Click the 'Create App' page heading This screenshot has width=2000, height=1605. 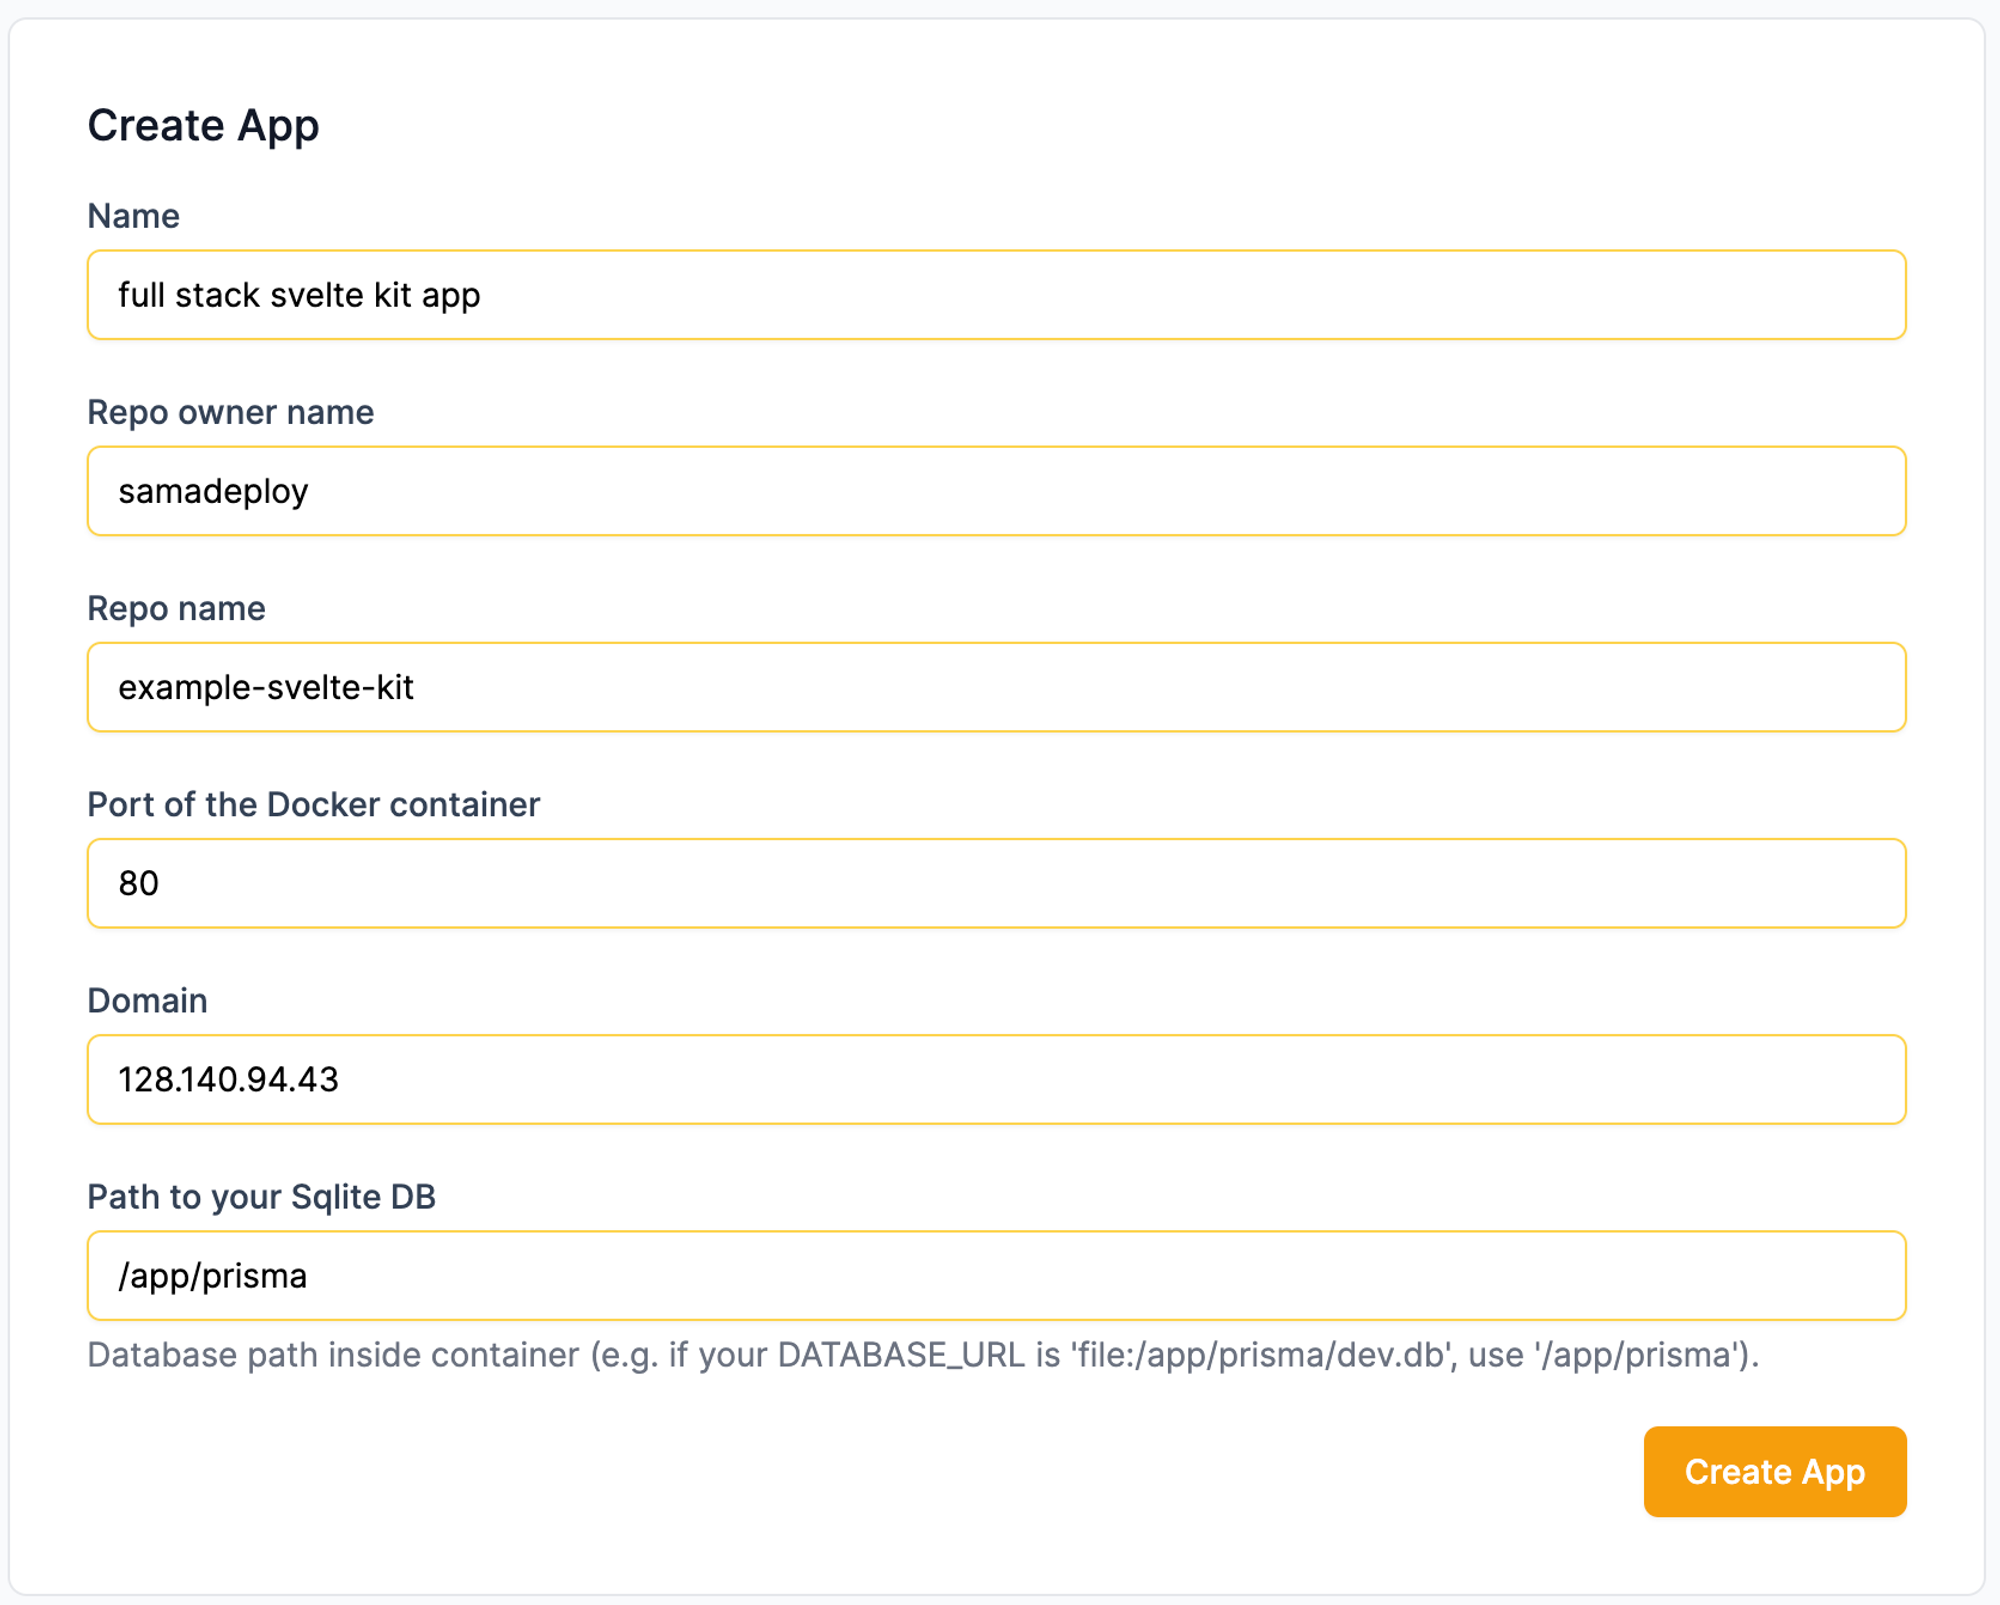tap(203, 125)
